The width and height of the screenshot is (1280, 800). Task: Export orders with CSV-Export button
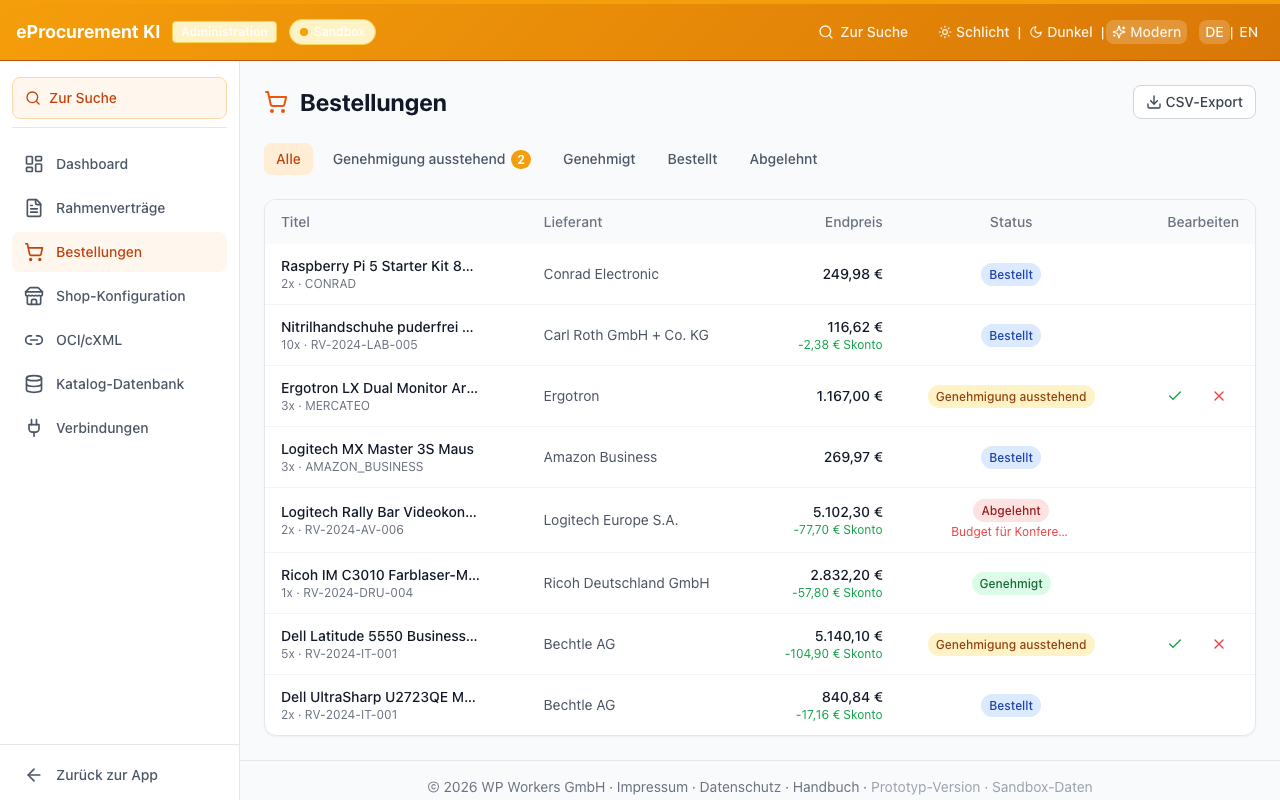(x=1194, y=102)
